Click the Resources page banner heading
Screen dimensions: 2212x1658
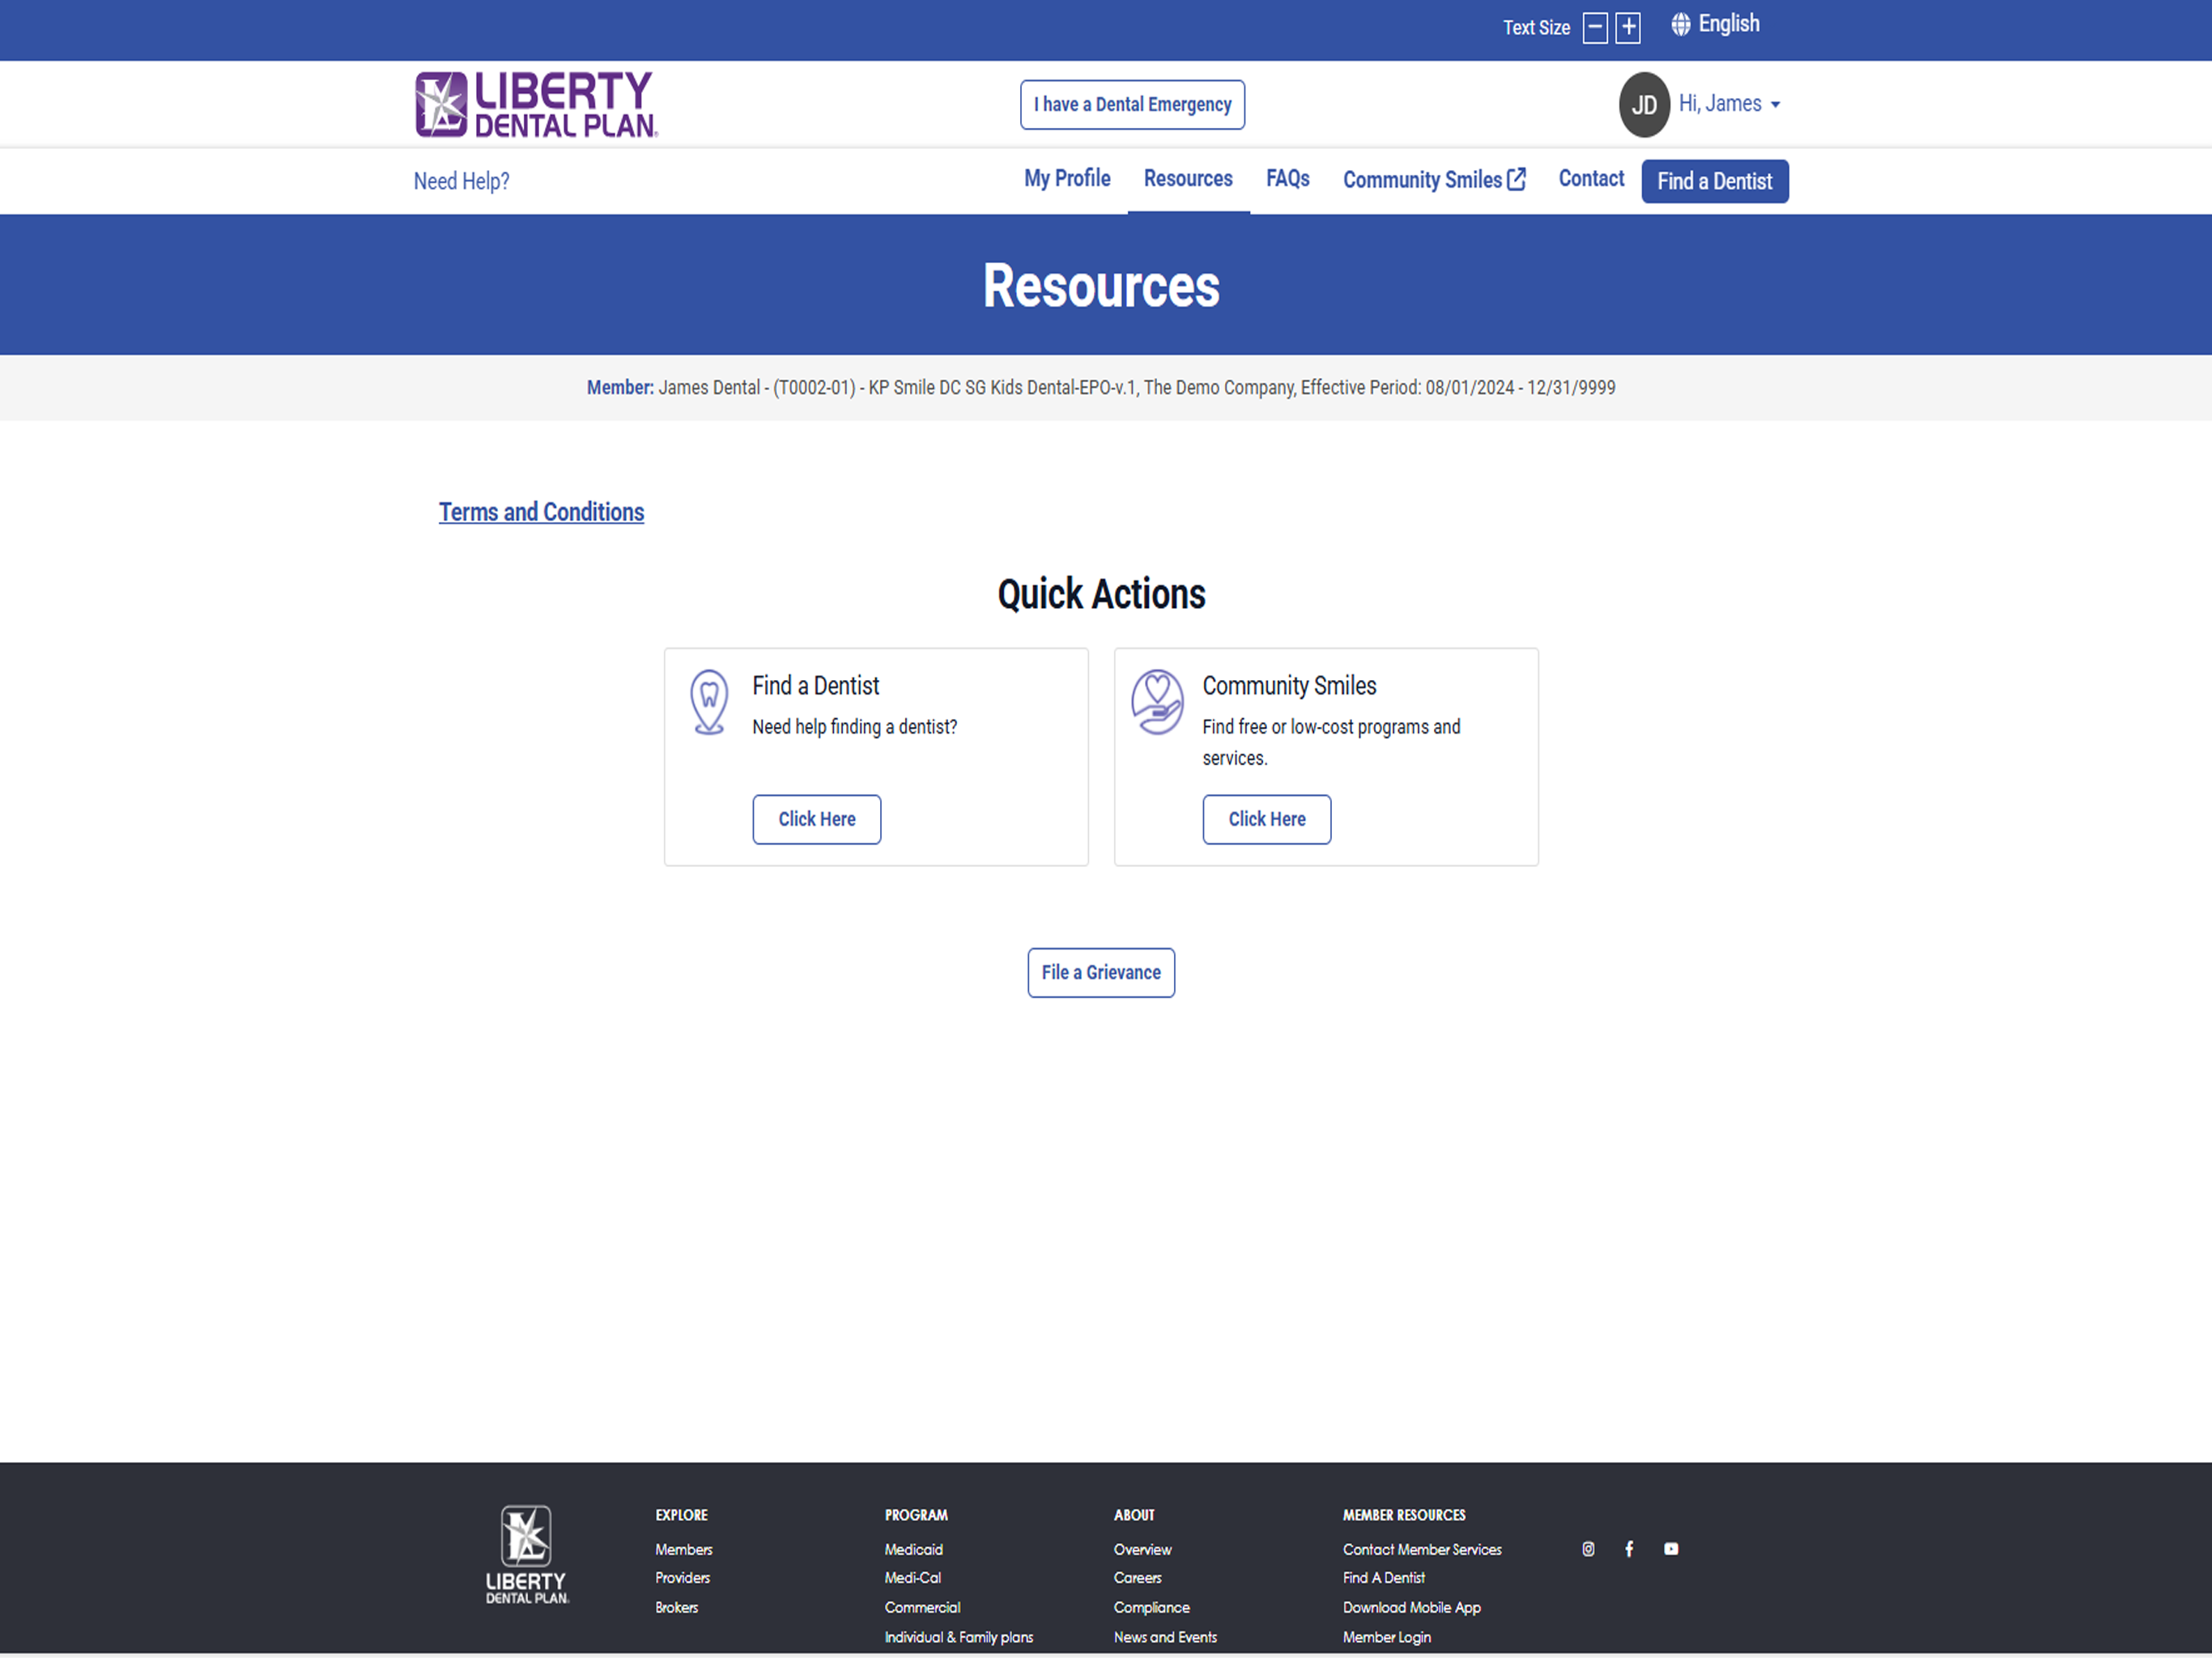click(x=1101, y=286)
